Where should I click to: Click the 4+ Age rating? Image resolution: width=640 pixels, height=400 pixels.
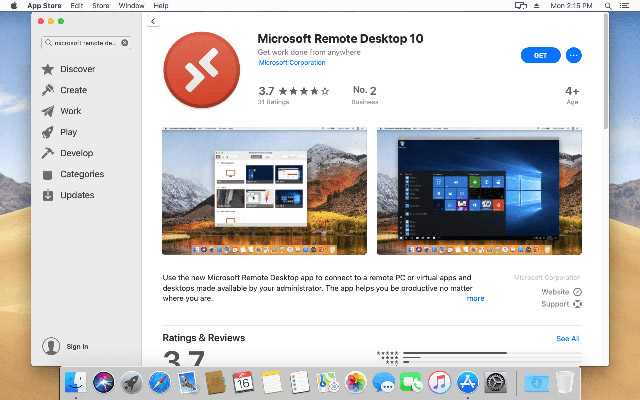click(x=572, y=96)
